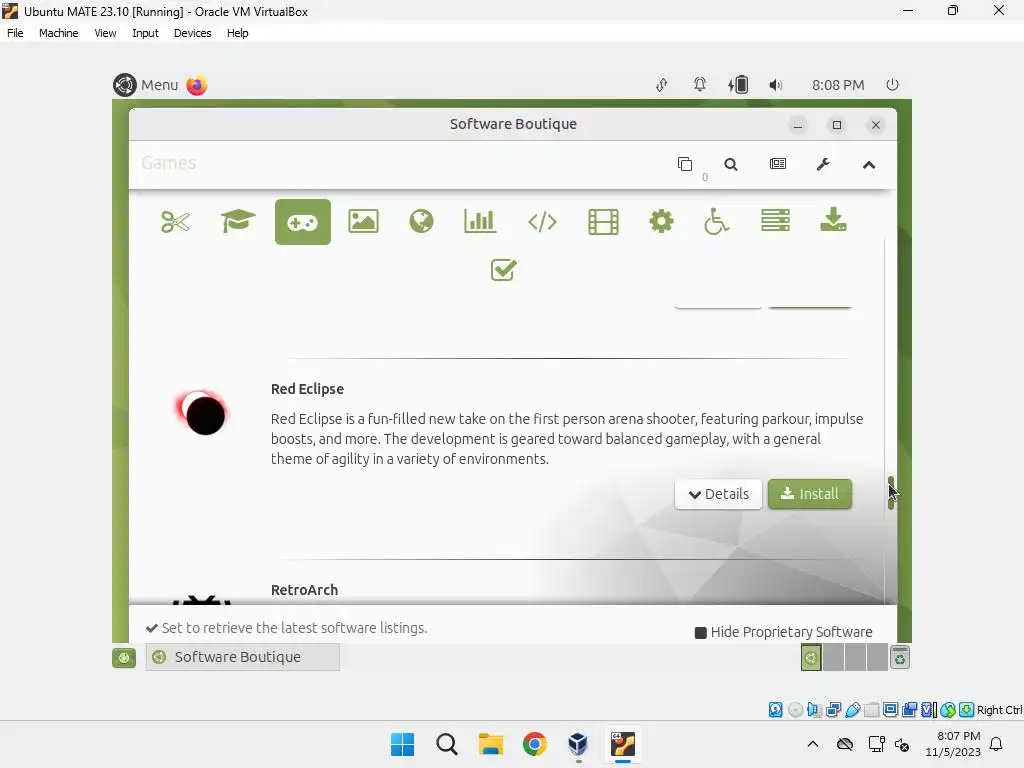Open the Sound & Video film strip icon
1024x768 pixels.
pyautogui.click(x=603, y=222)
